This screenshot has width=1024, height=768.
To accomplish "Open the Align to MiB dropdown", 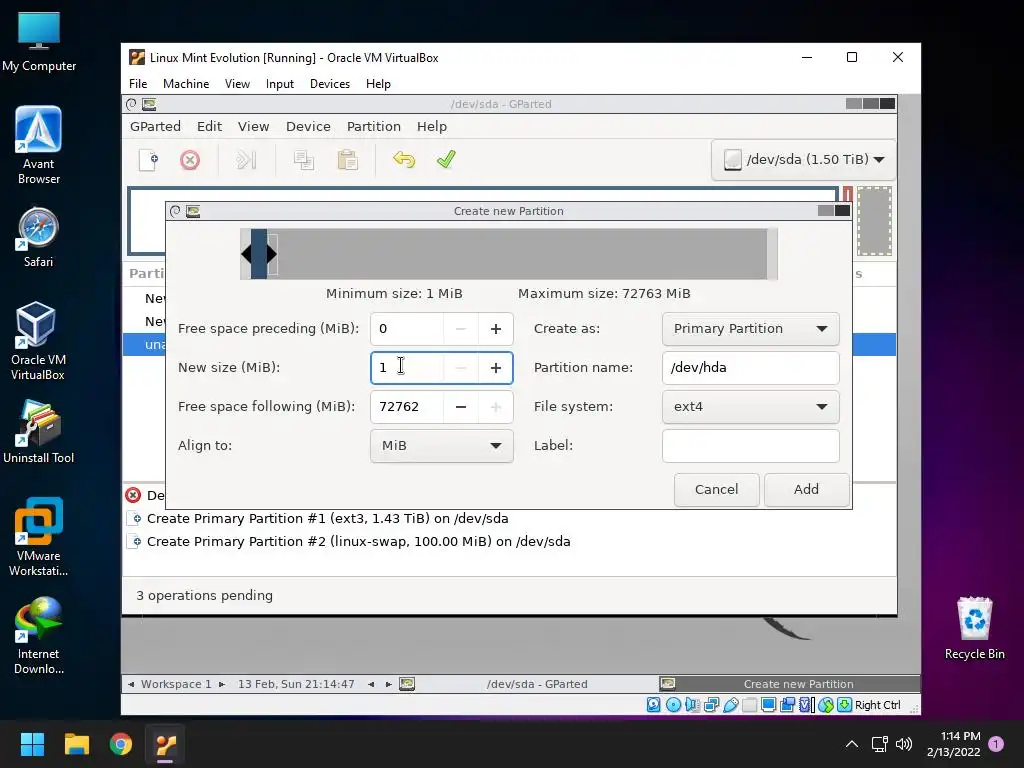I will (441, 445).
